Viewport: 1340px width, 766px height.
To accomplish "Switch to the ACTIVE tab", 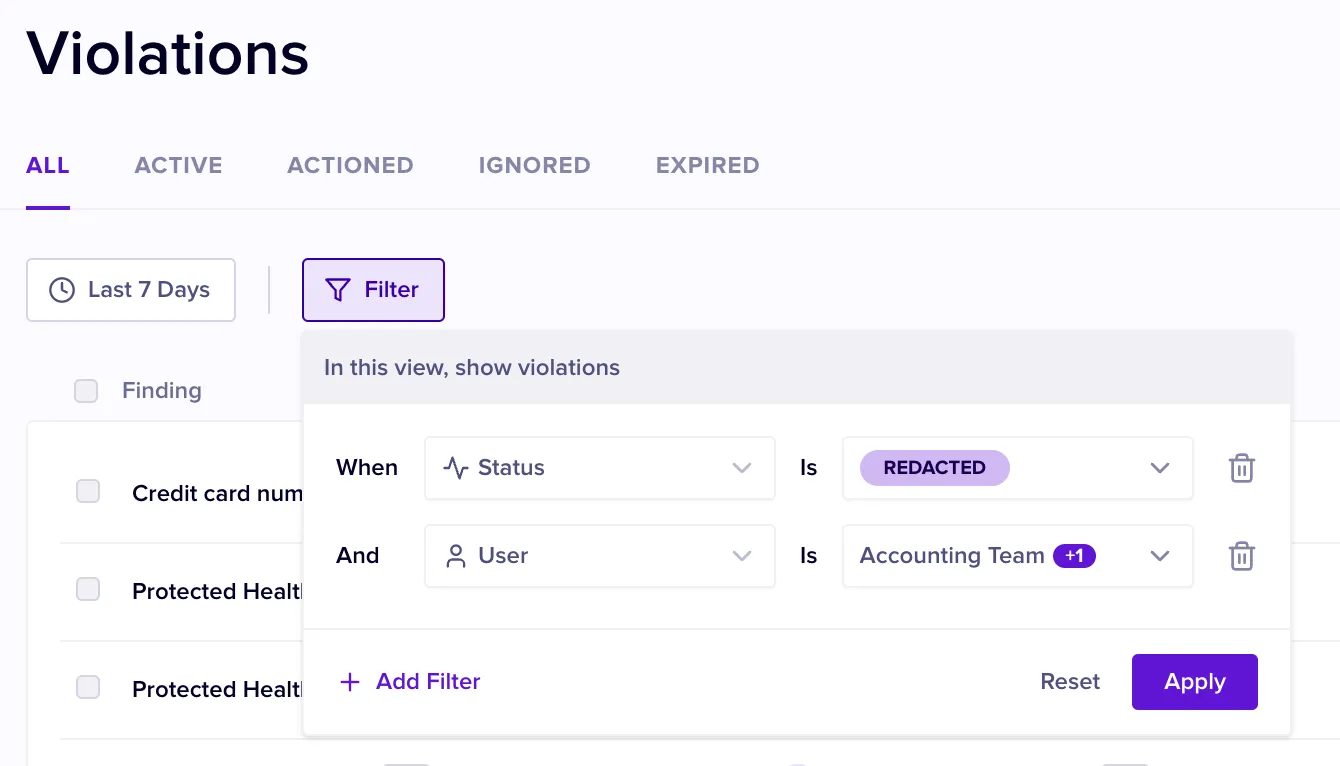I will click(178, 165).
